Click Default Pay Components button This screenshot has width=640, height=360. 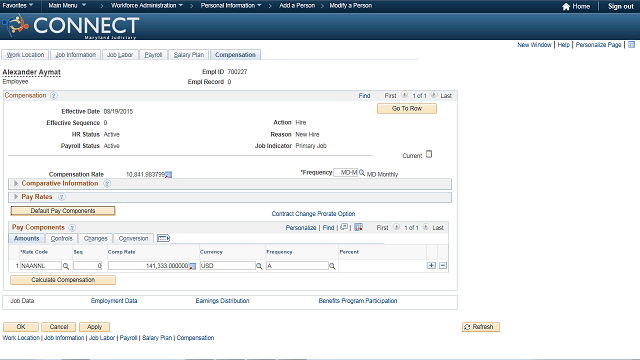coord(63,211)
